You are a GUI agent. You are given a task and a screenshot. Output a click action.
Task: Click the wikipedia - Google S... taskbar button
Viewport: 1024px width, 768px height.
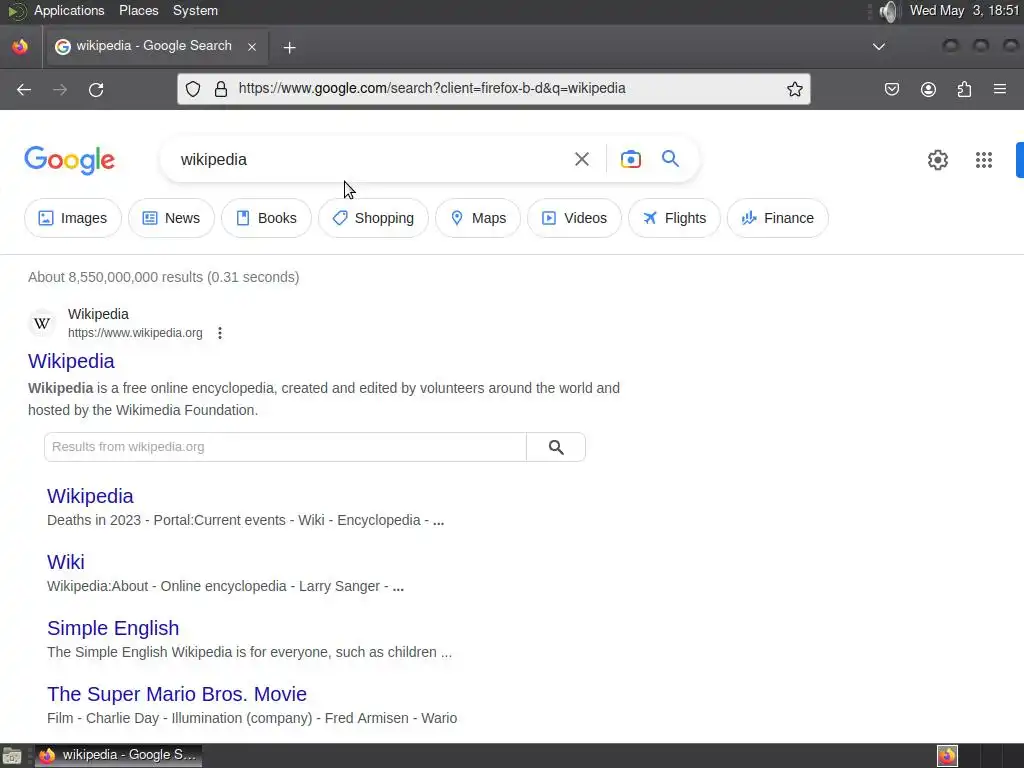pos(118,756)
